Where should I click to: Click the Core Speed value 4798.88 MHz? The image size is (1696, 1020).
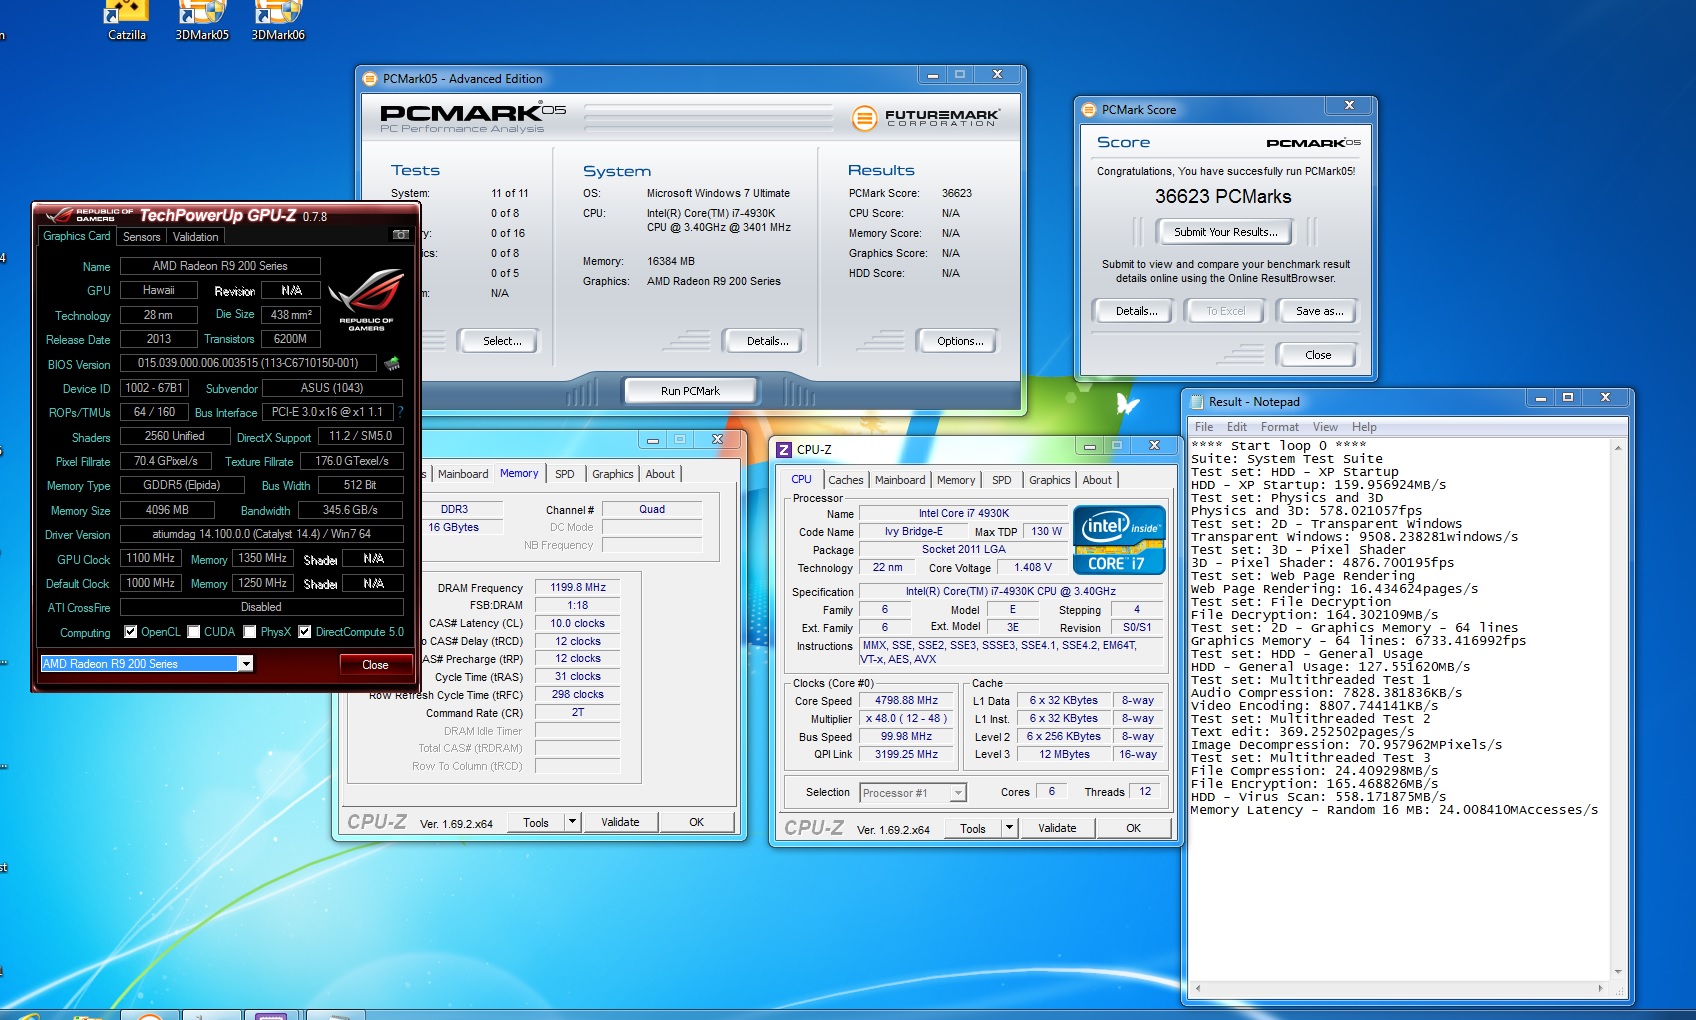point(906,700)
